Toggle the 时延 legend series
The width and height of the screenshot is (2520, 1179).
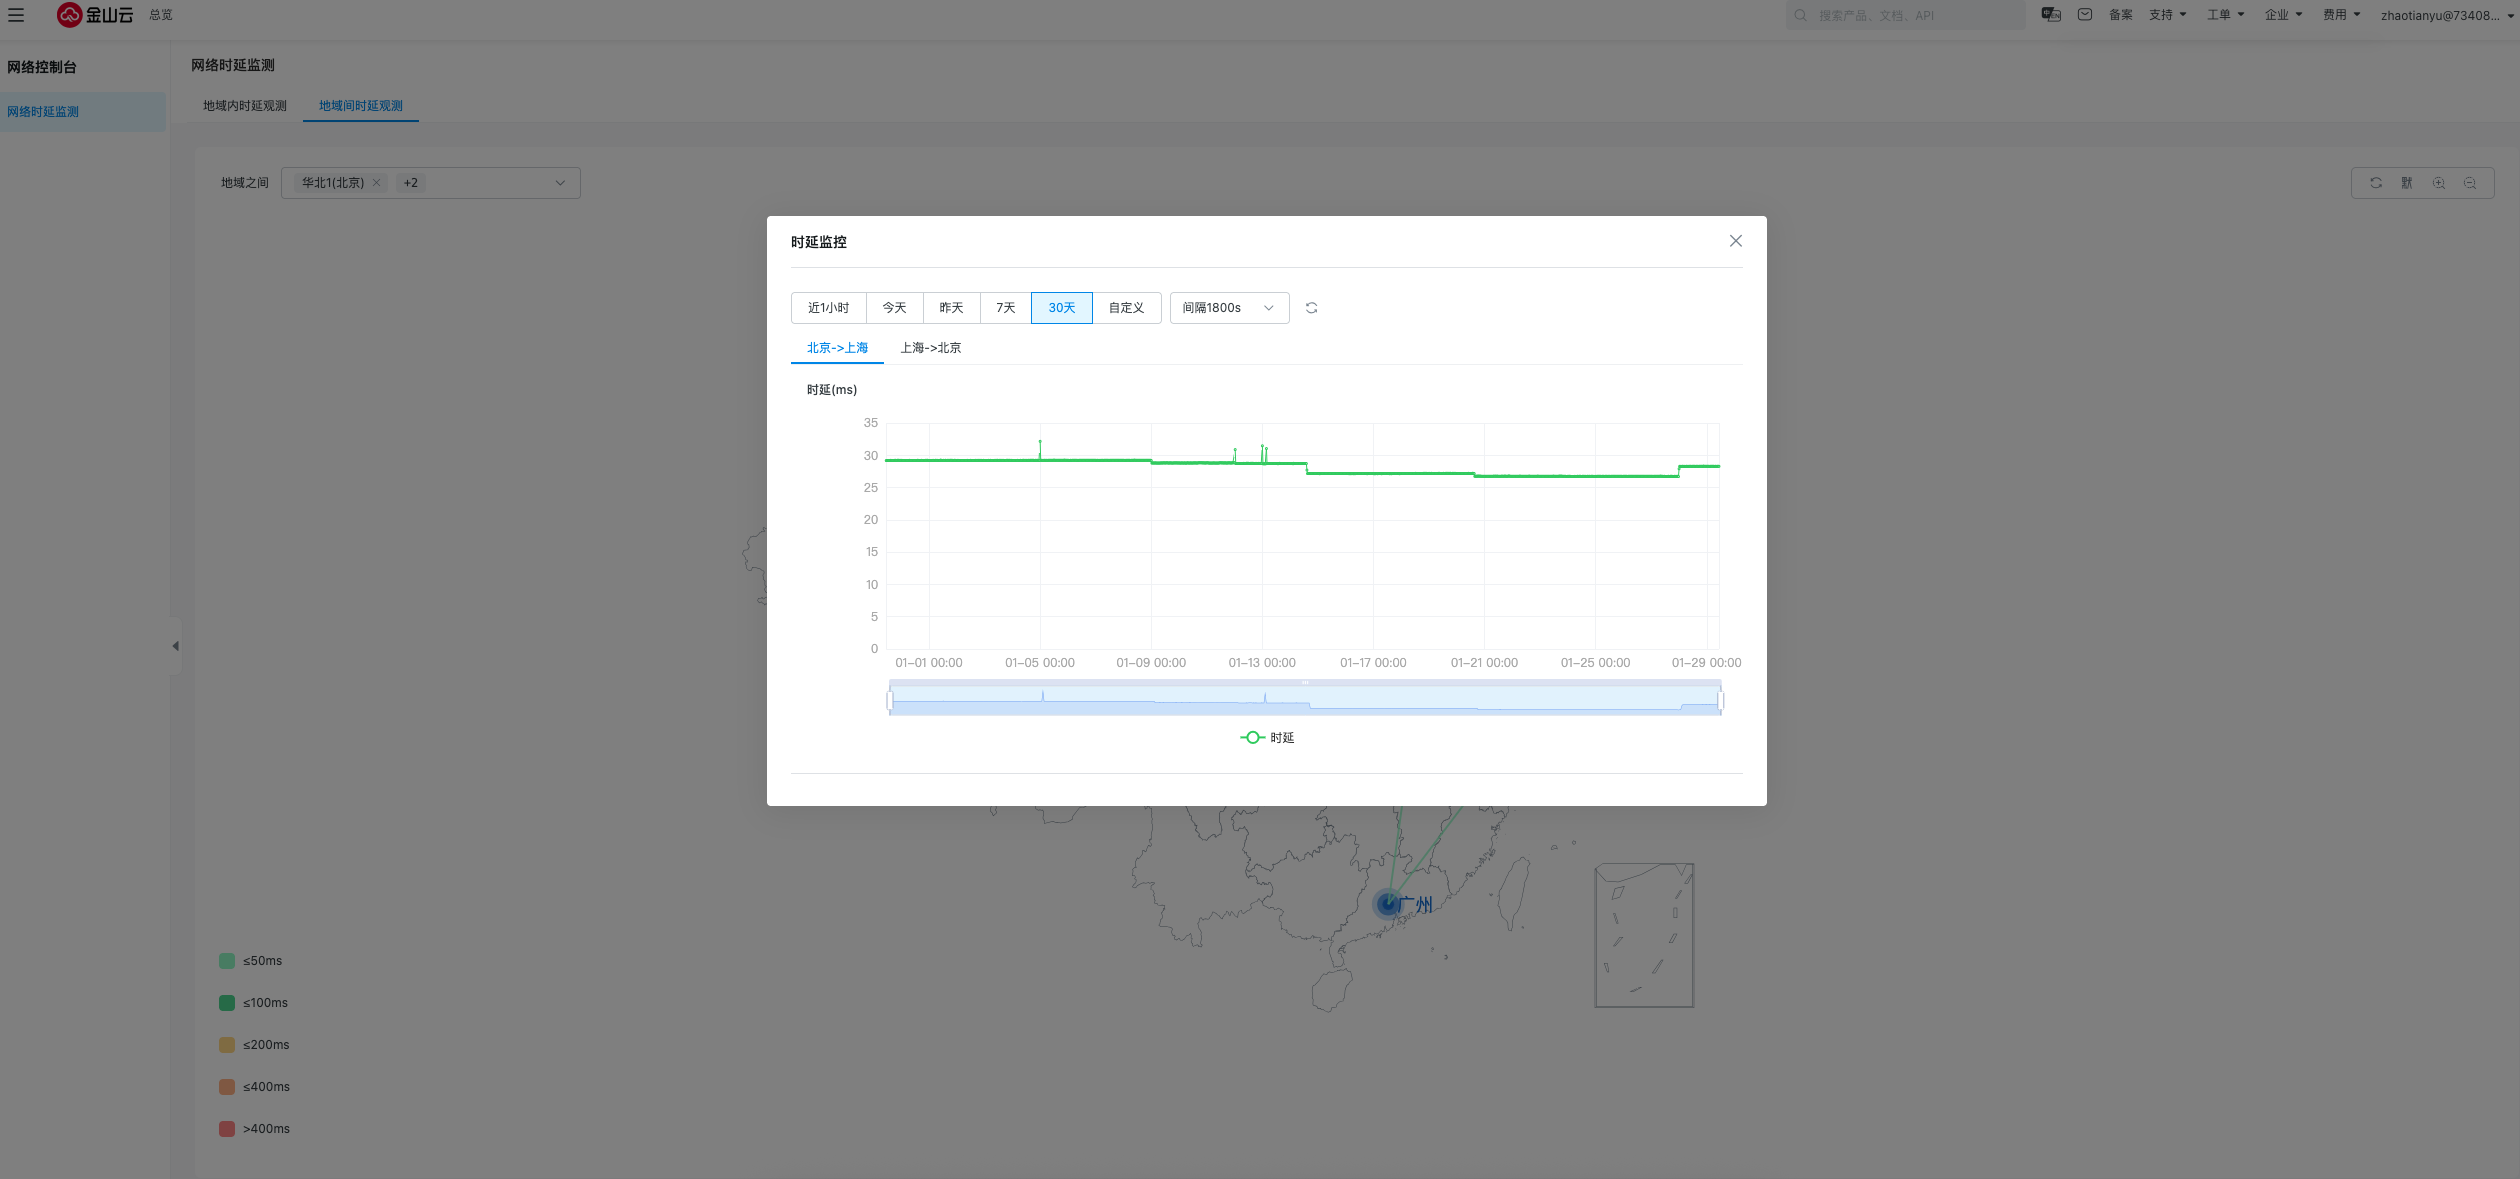click(x=1267, y=738)
